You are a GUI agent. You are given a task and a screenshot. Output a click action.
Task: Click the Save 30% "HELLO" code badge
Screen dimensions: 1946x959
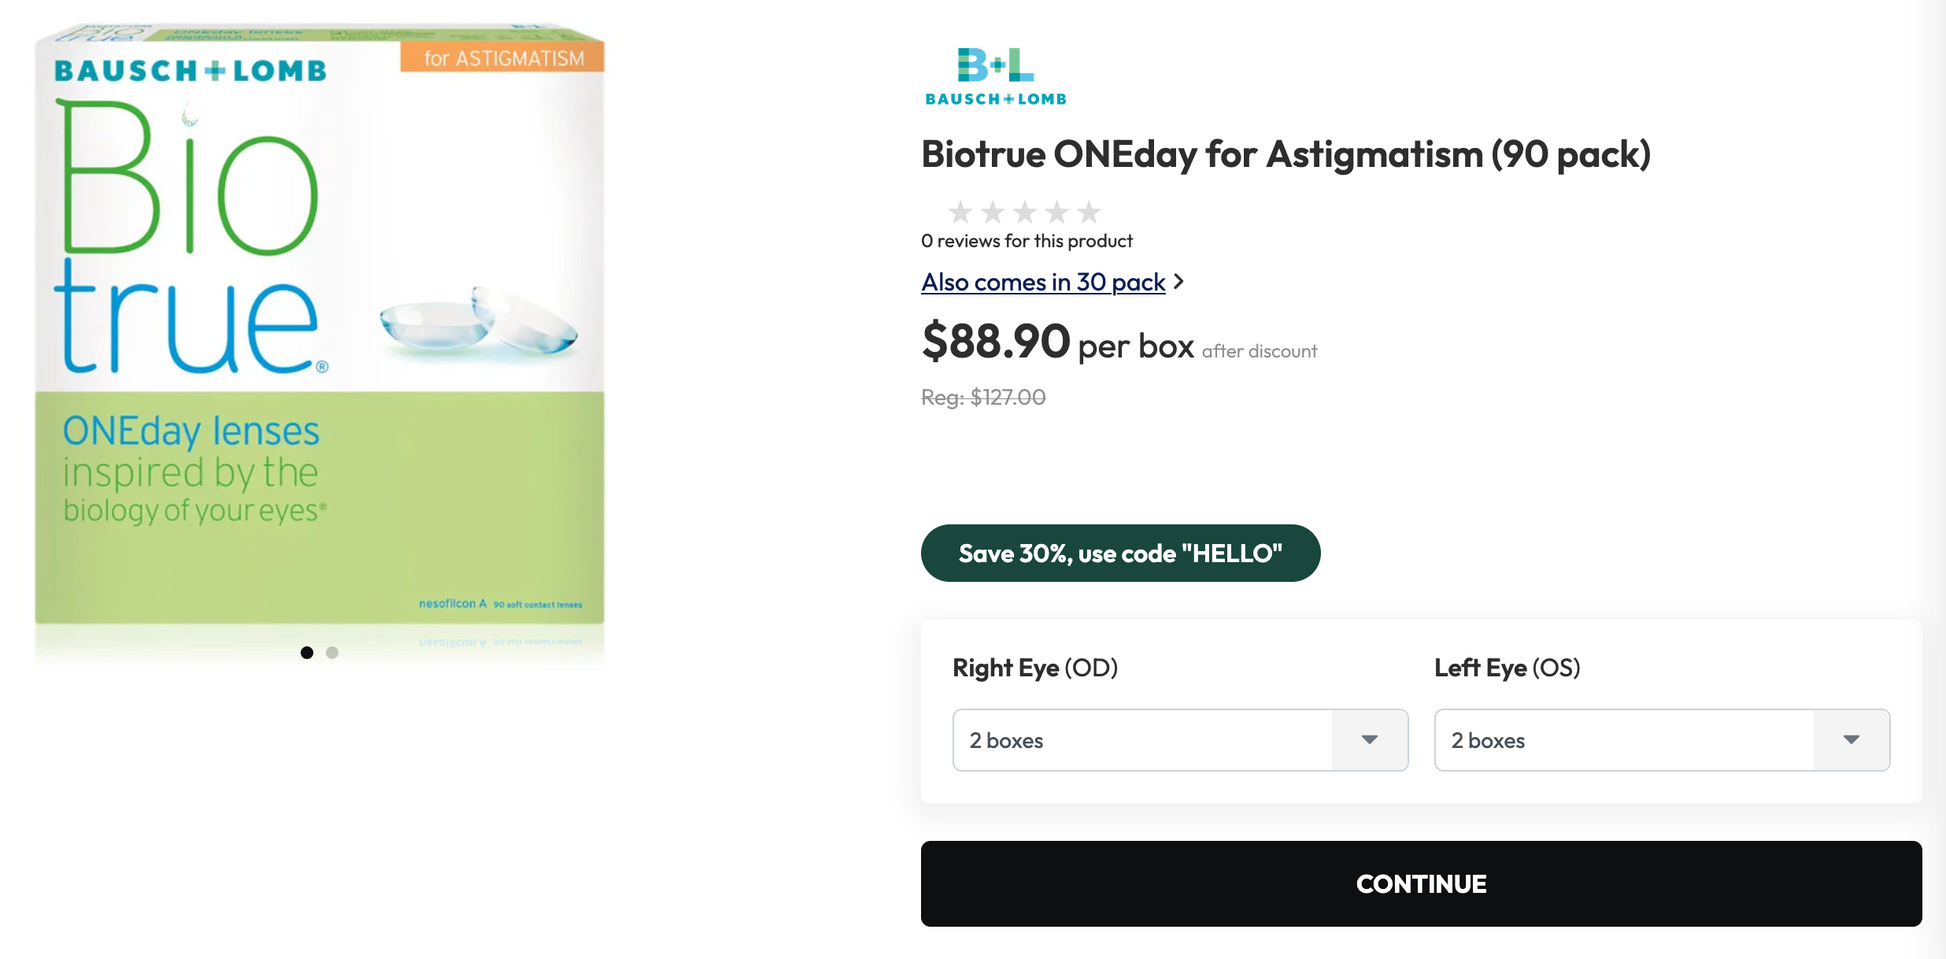(x=1120, y=553)
